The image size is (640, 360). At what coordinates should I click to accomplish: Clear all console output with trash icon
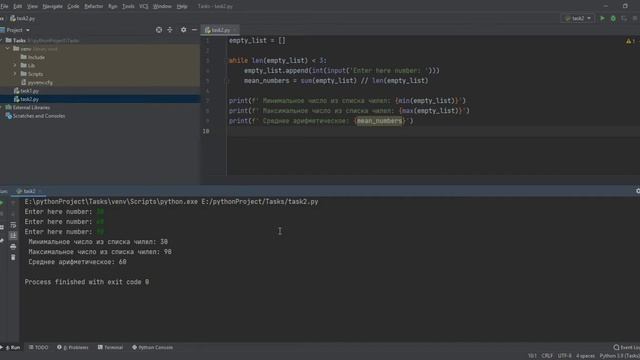click(x=13, y=257)
